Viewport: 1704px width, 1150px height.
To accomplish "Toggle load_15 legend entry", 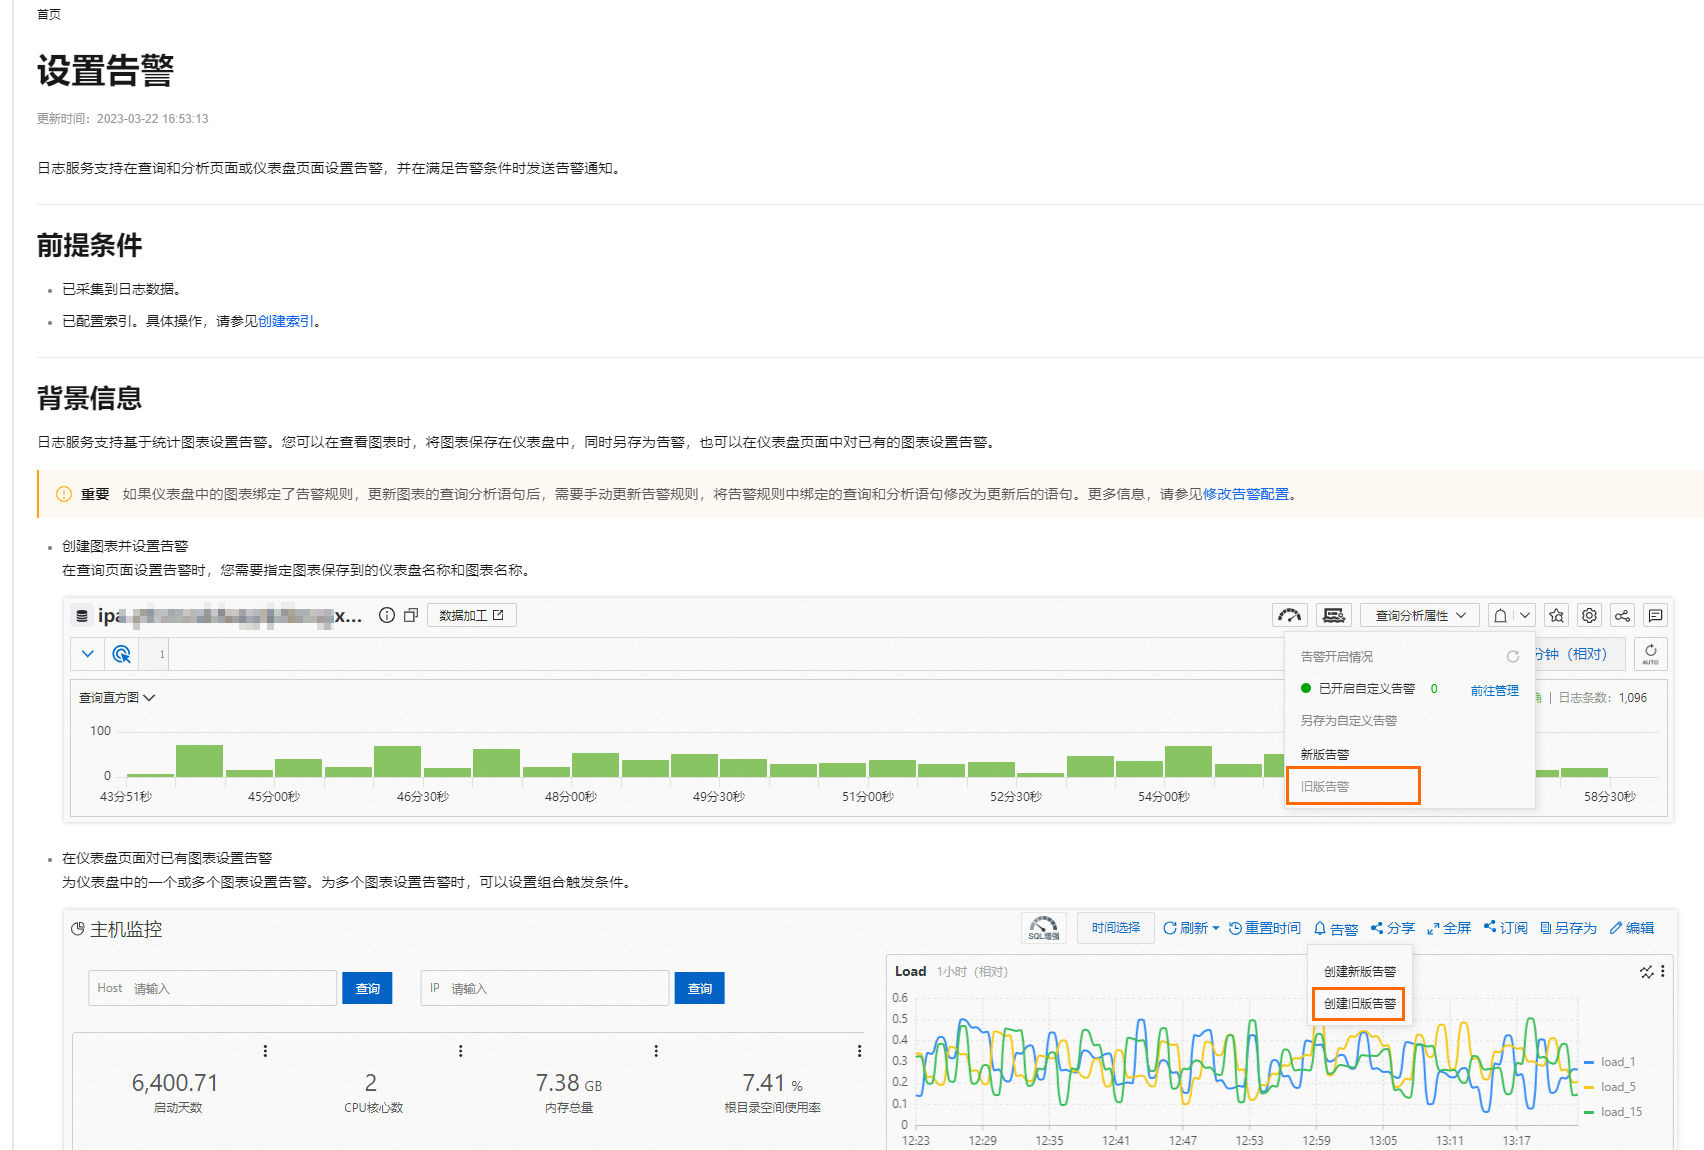I will pyautogui.click(x=1613, y=1112).
